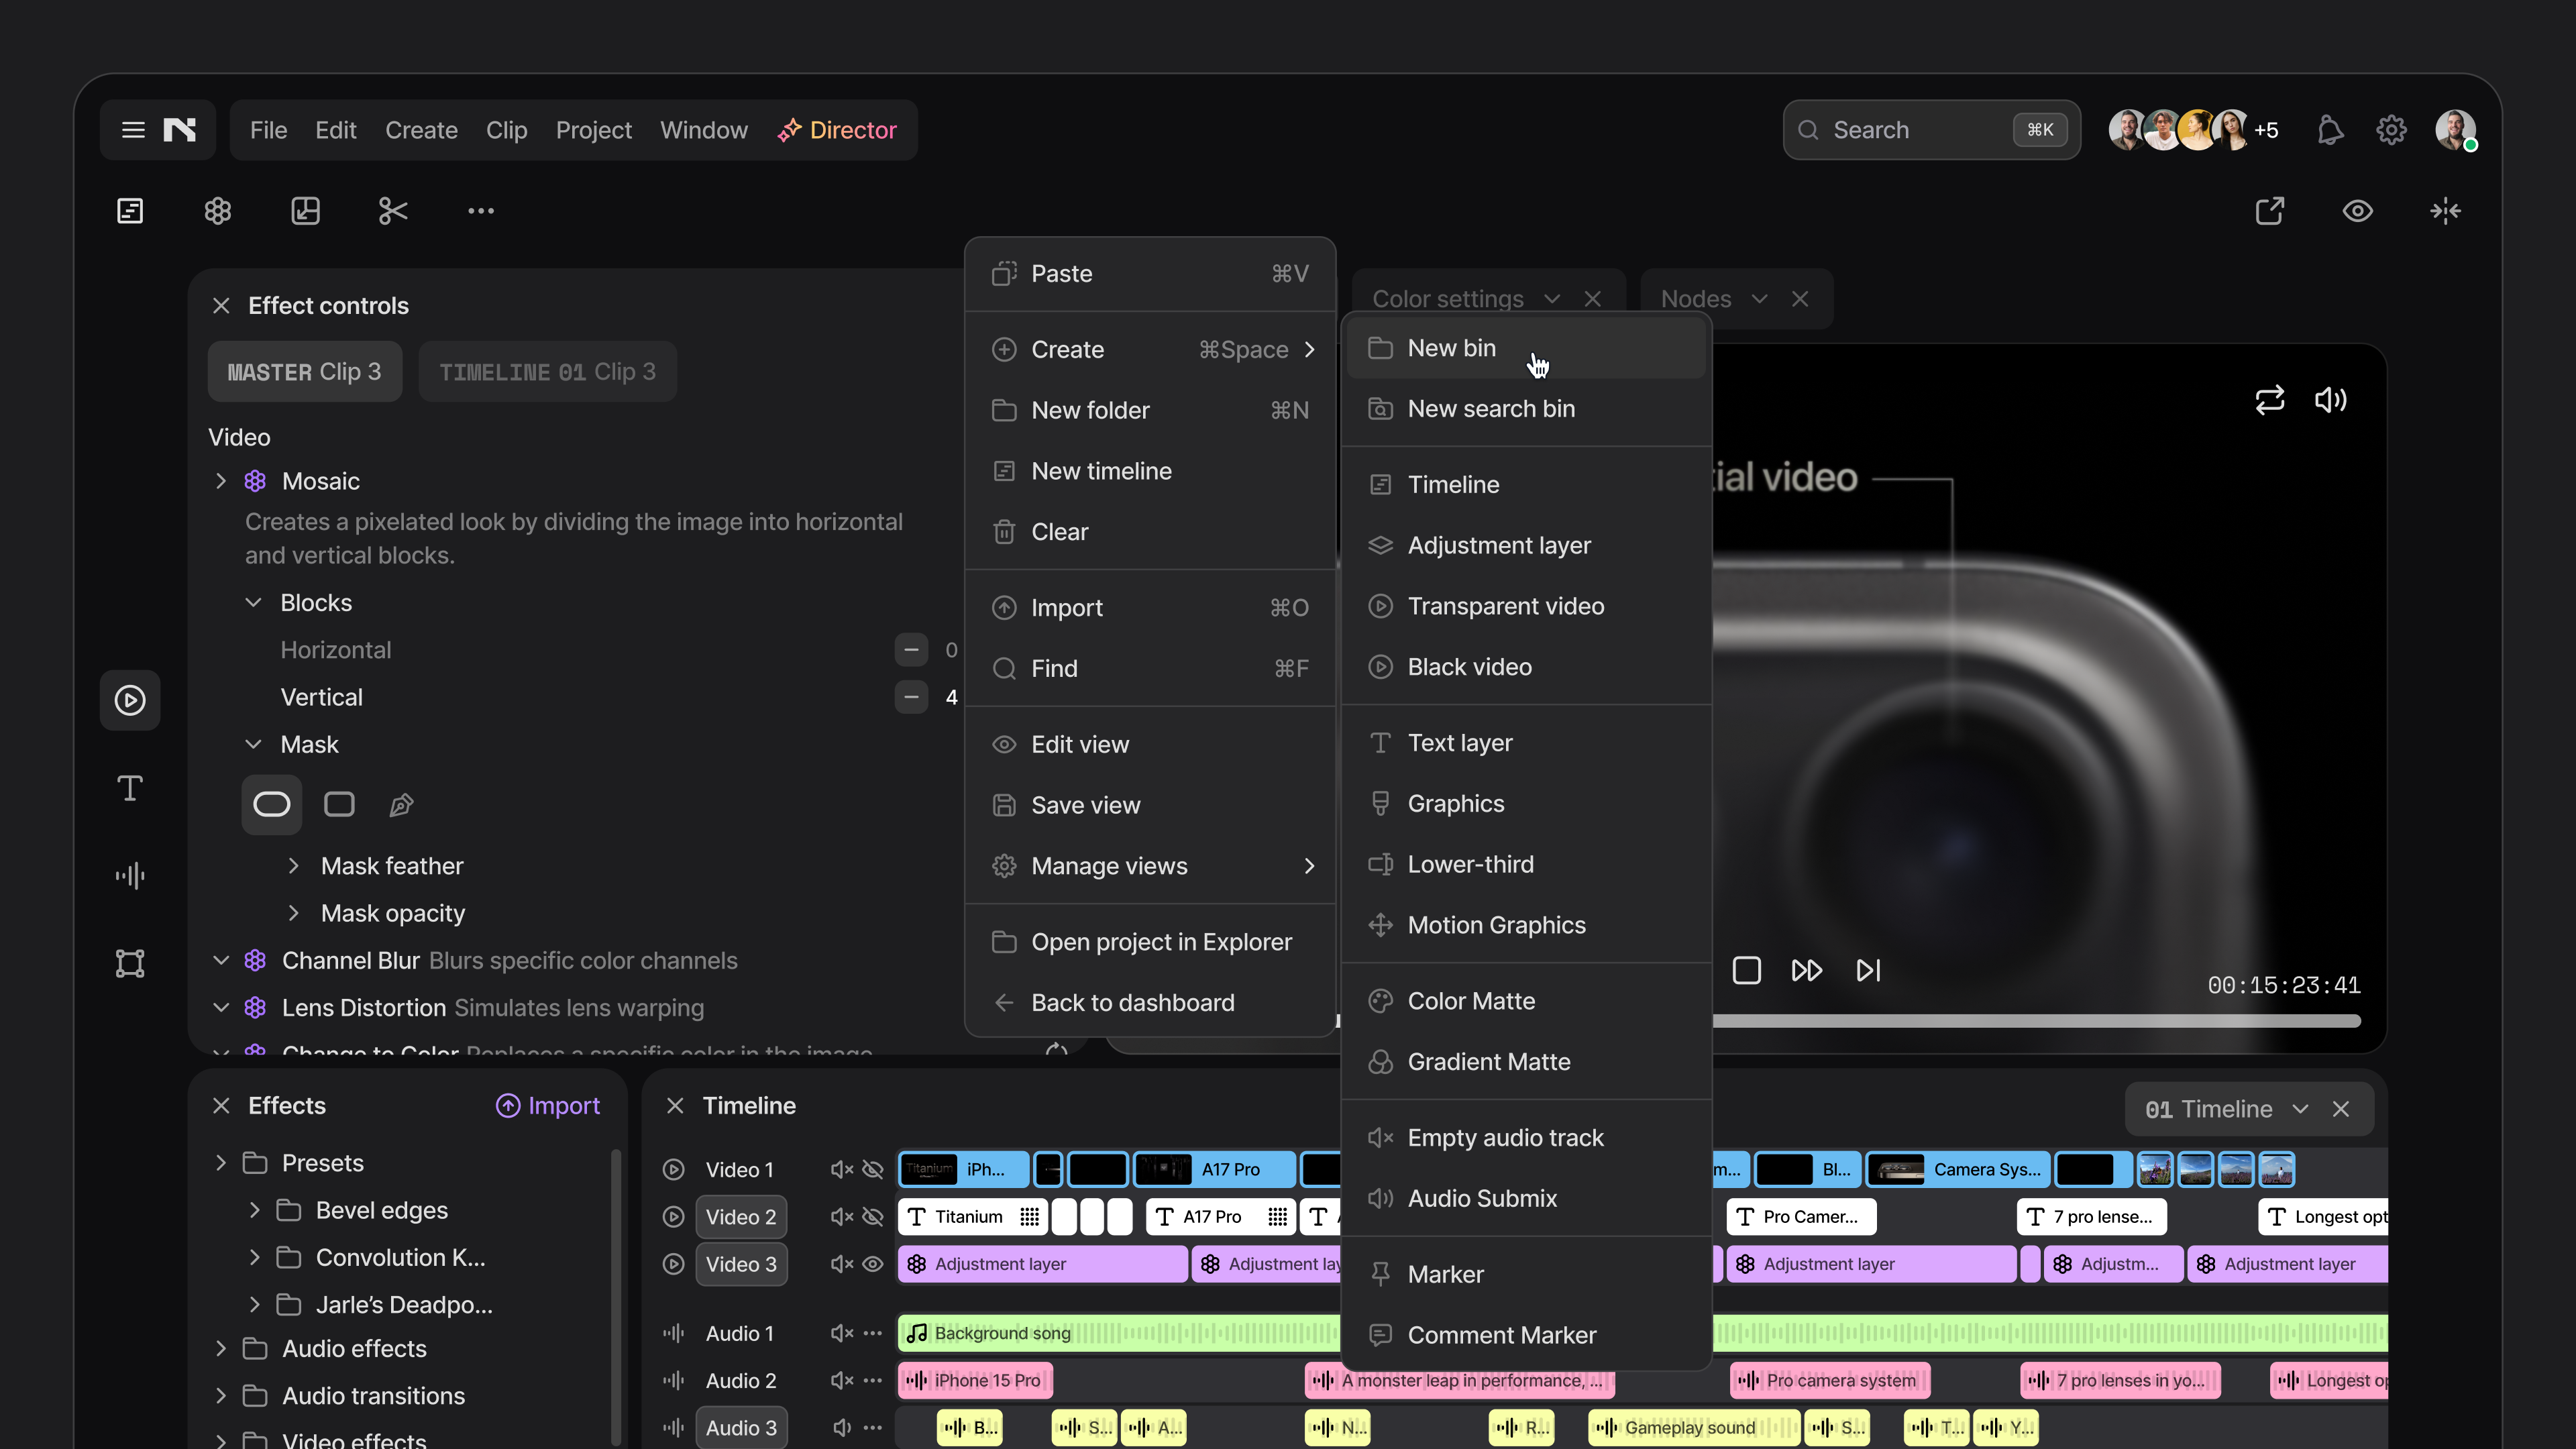This screenshot has width=2576, height=1449.
Task: Click Import in the Effects panel
Action: (547, 1106)
